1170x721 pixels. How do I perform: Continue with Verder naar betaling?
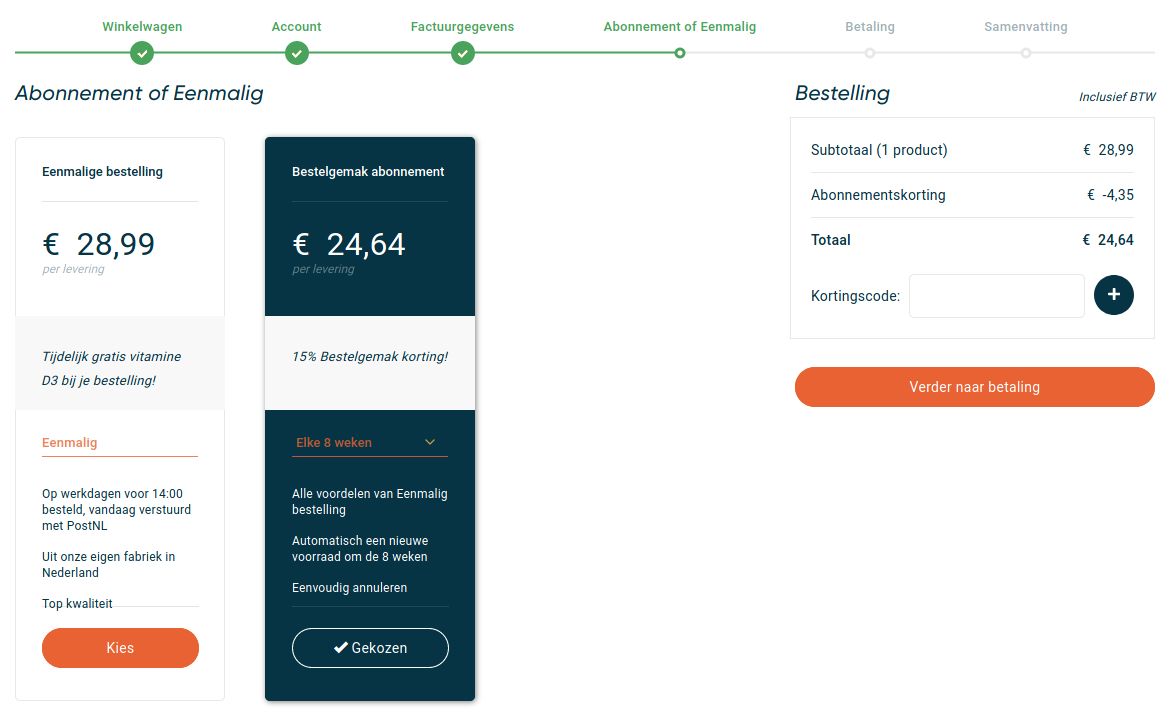click(975, 387)
